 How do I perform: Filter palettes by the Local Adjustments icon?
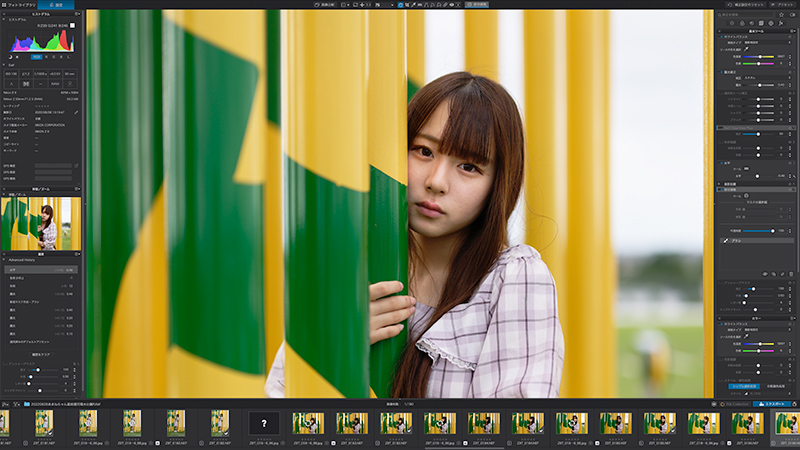(771, 23)
